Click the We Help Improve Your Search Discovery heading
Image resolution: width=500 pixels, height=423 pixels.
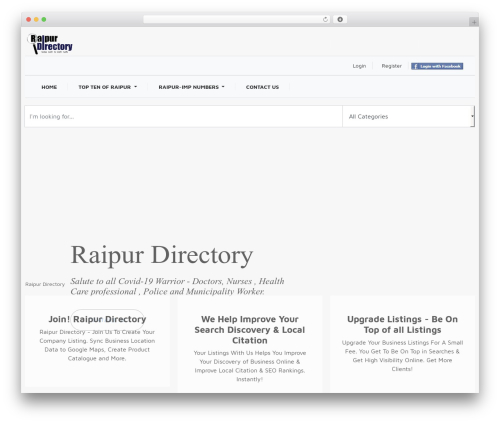tap(250, 330)
